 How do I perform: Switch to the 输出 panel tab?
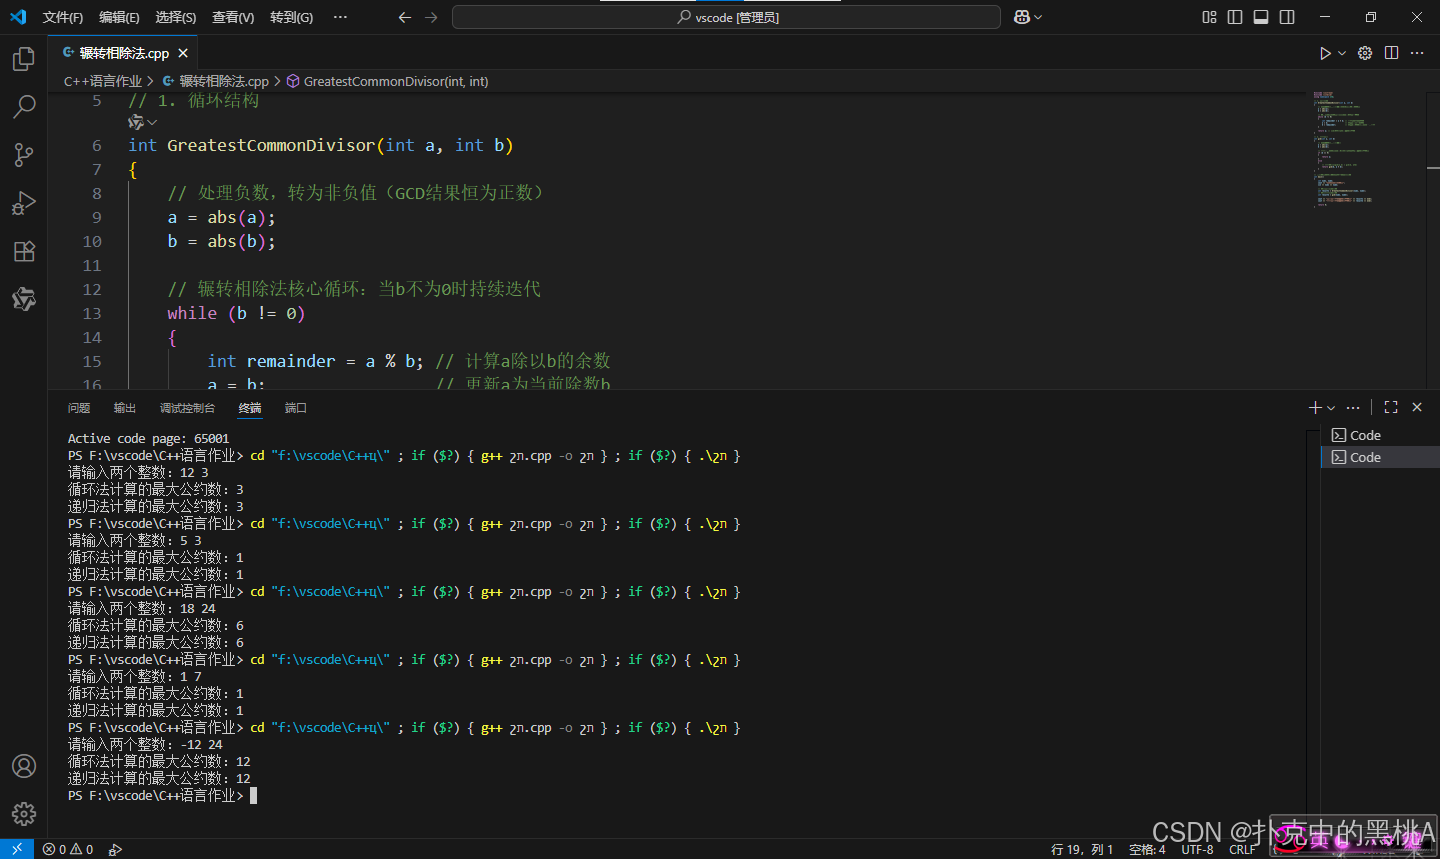point(125,408)
